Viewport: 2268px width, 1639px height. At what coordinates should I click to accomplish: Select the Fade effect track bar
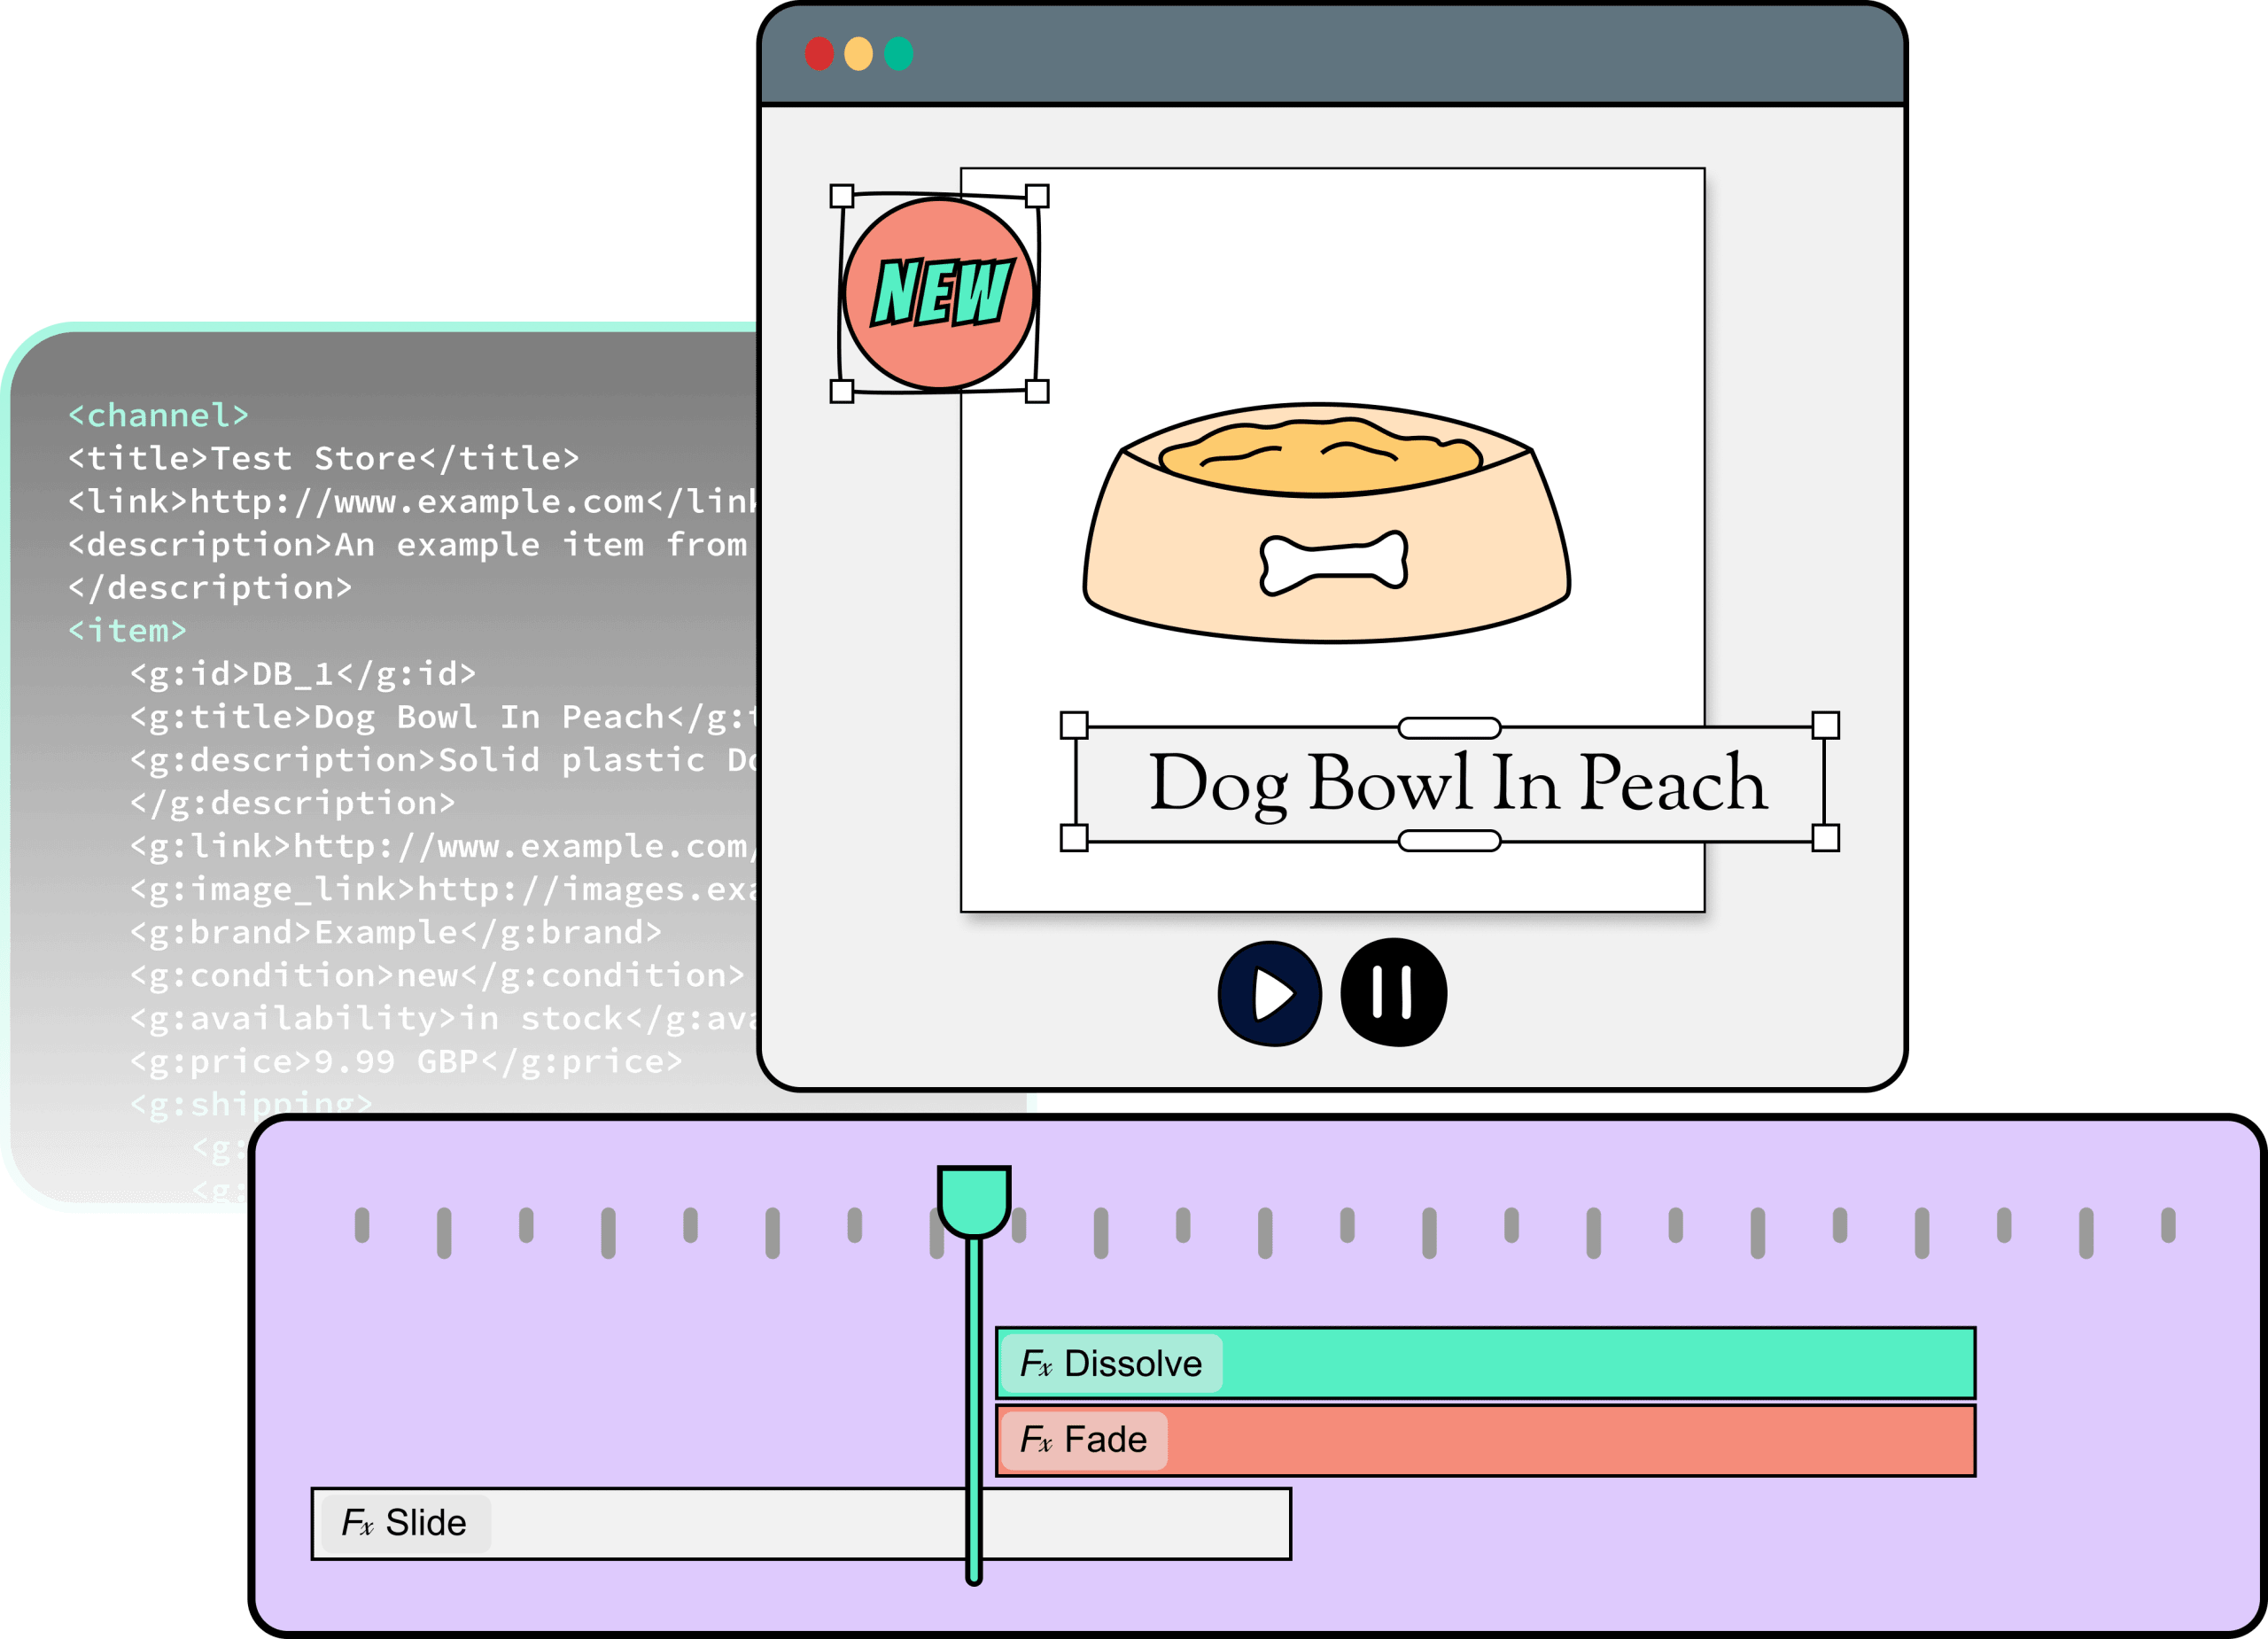coord(1486,1440)
